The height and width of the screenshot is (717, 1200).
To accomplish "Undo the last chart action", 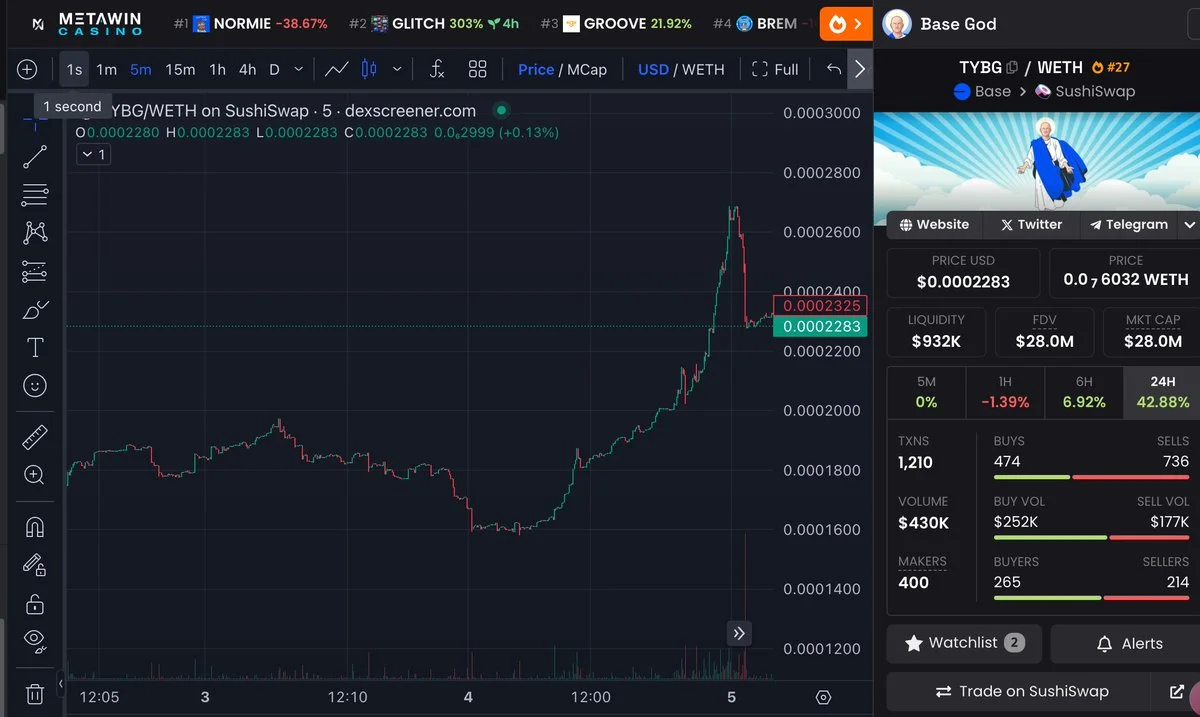I will (834, 69).
